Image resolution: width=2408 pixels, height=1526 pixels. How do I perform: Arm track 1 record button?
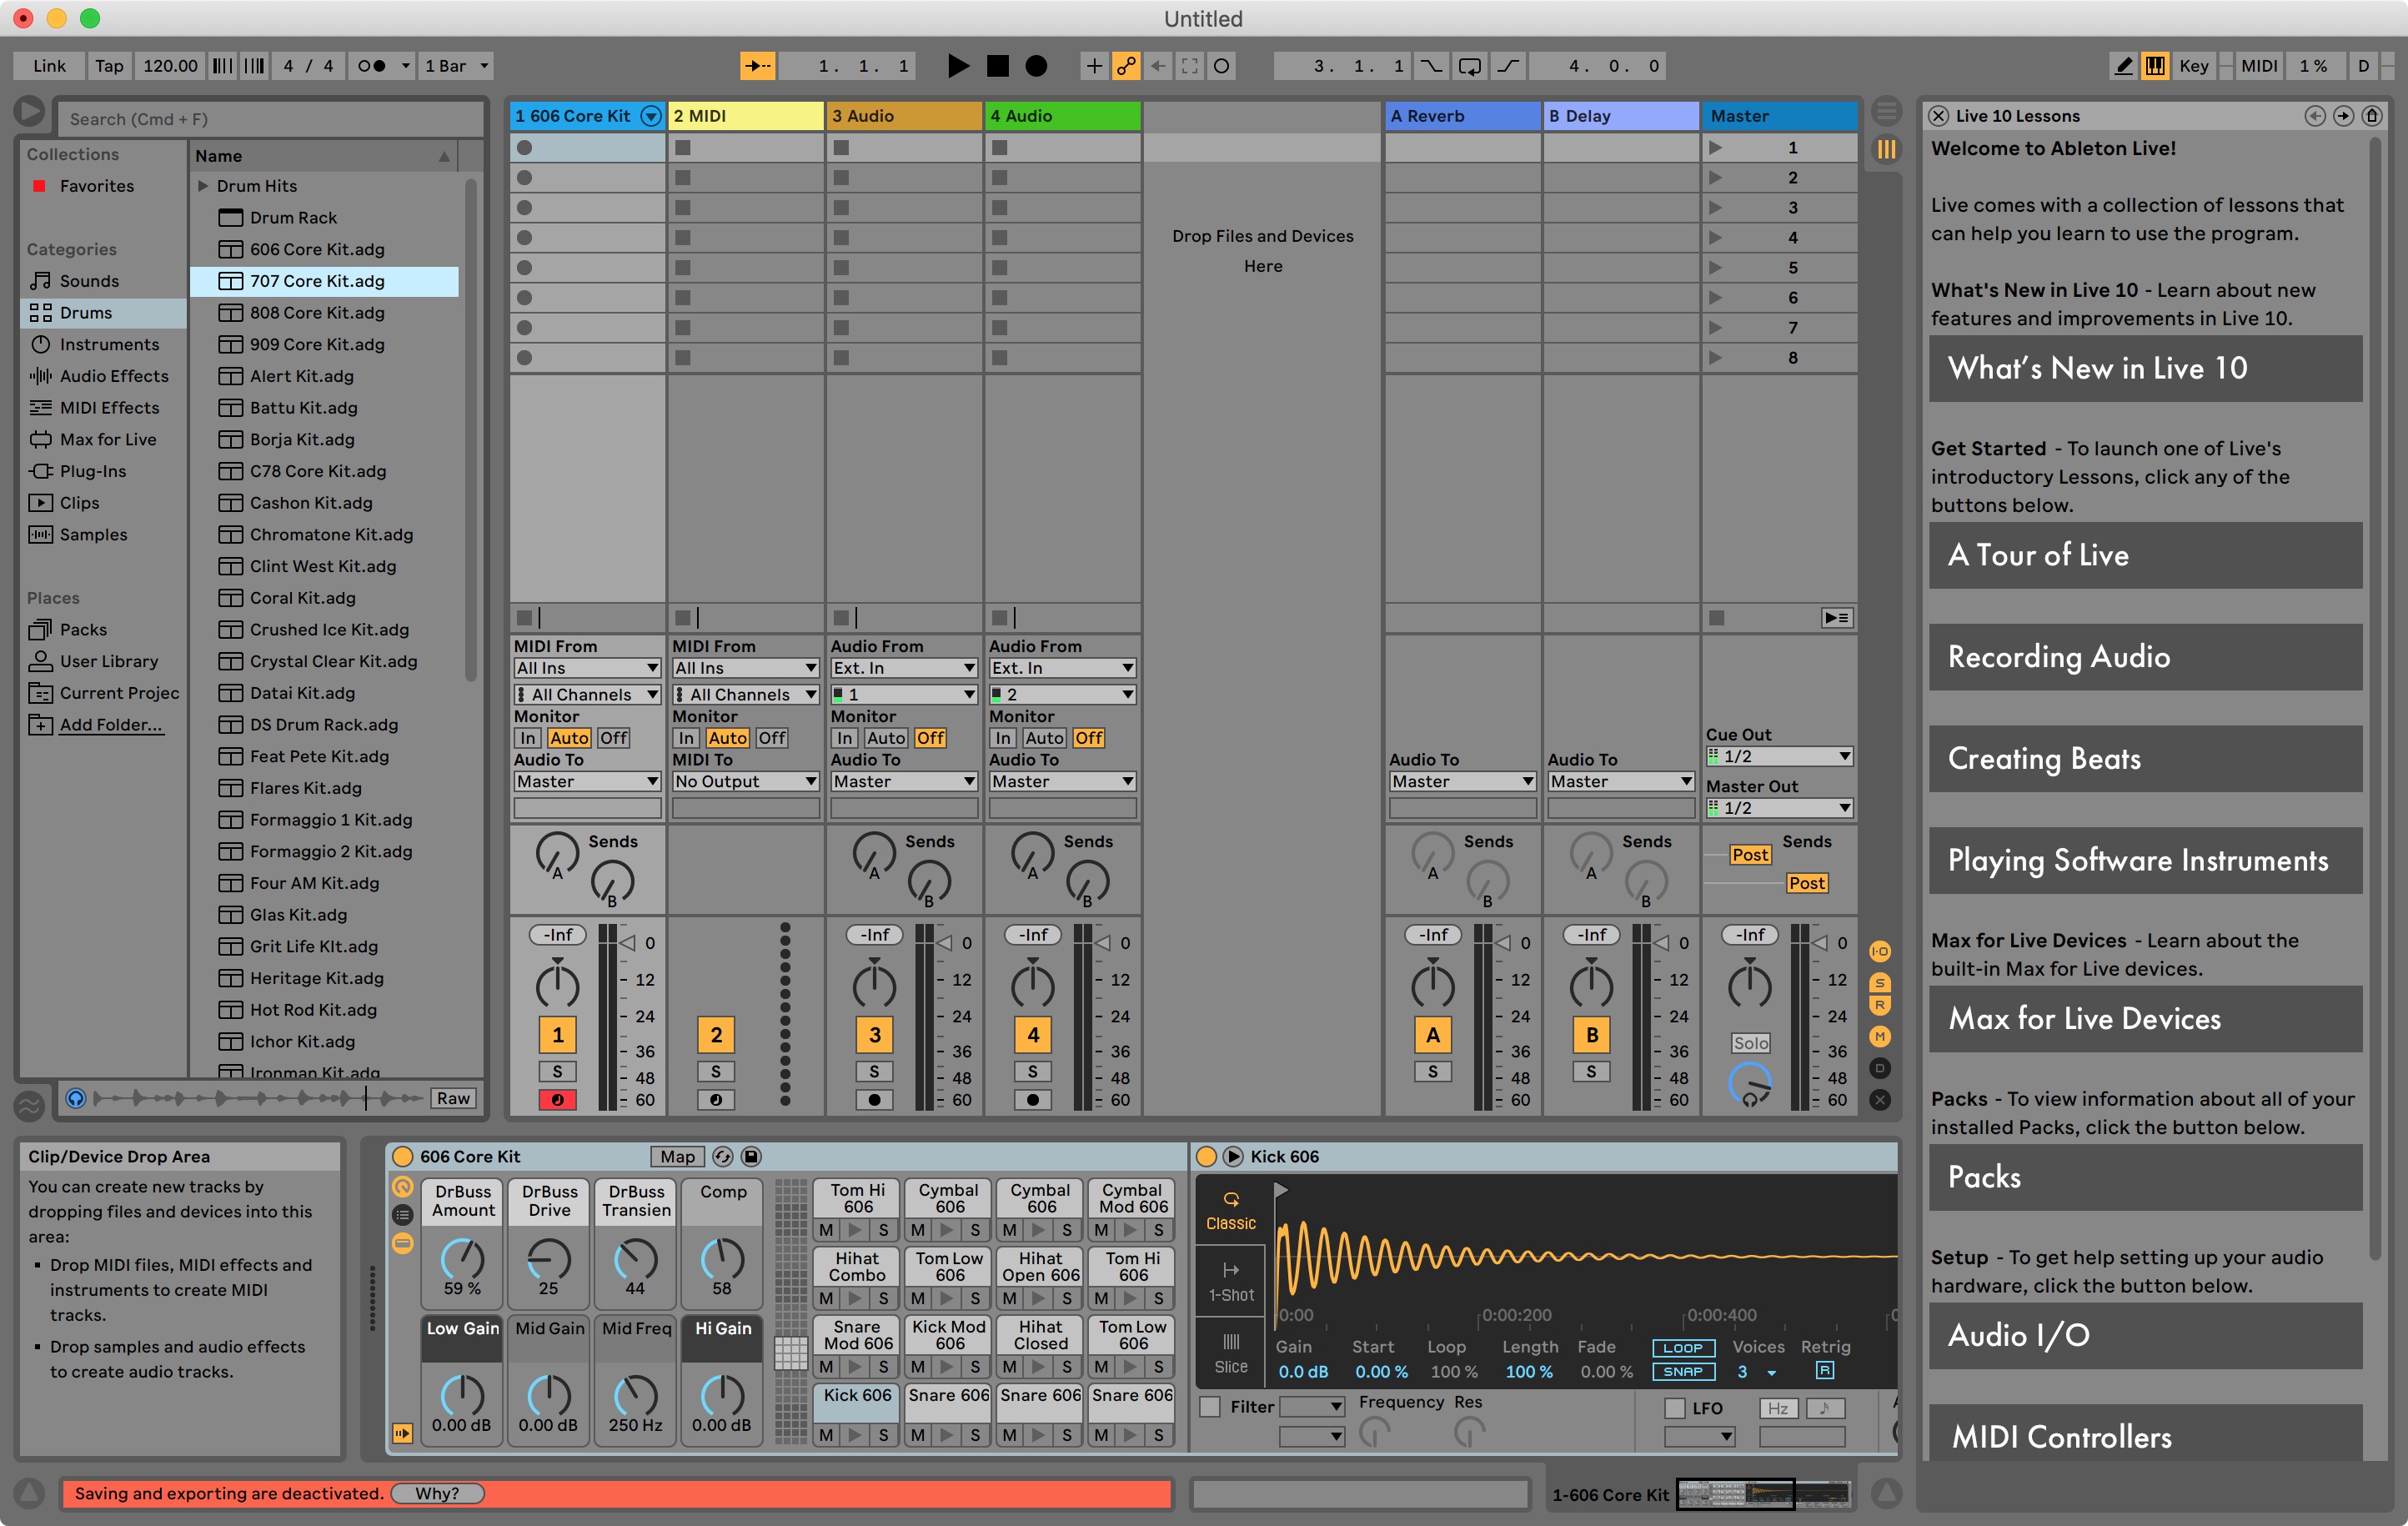[x=557, y=1099]
